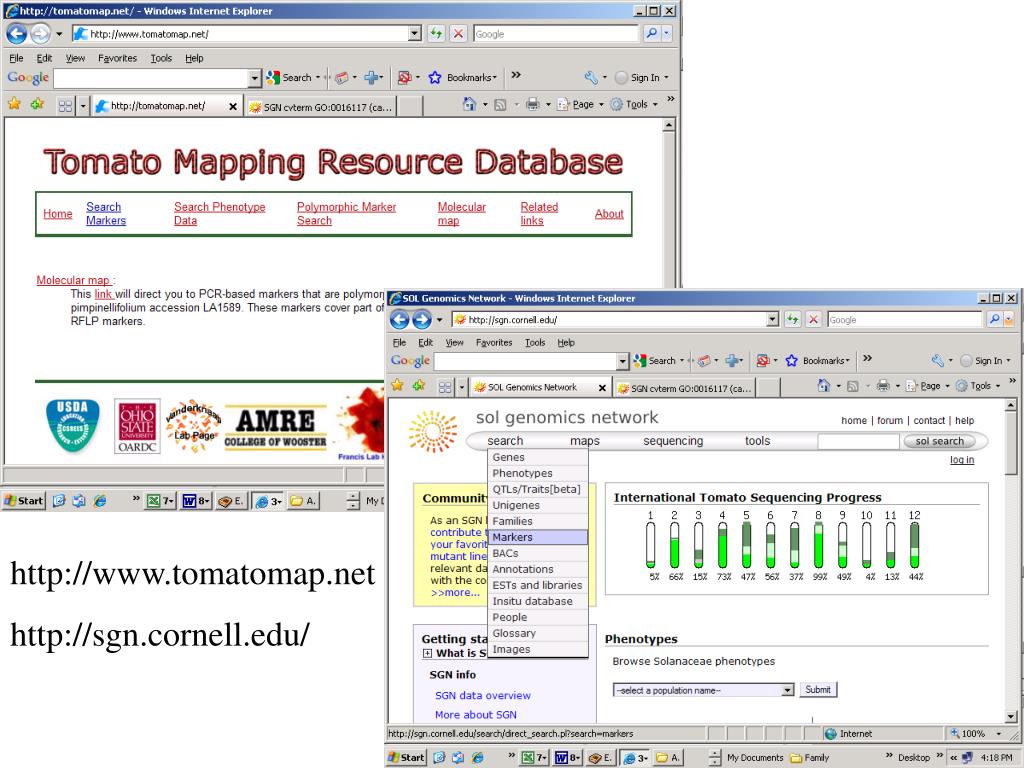The image size is (1024, 768).
Task: Click My Documents on taskbar
Action: [x=754, y=758]
